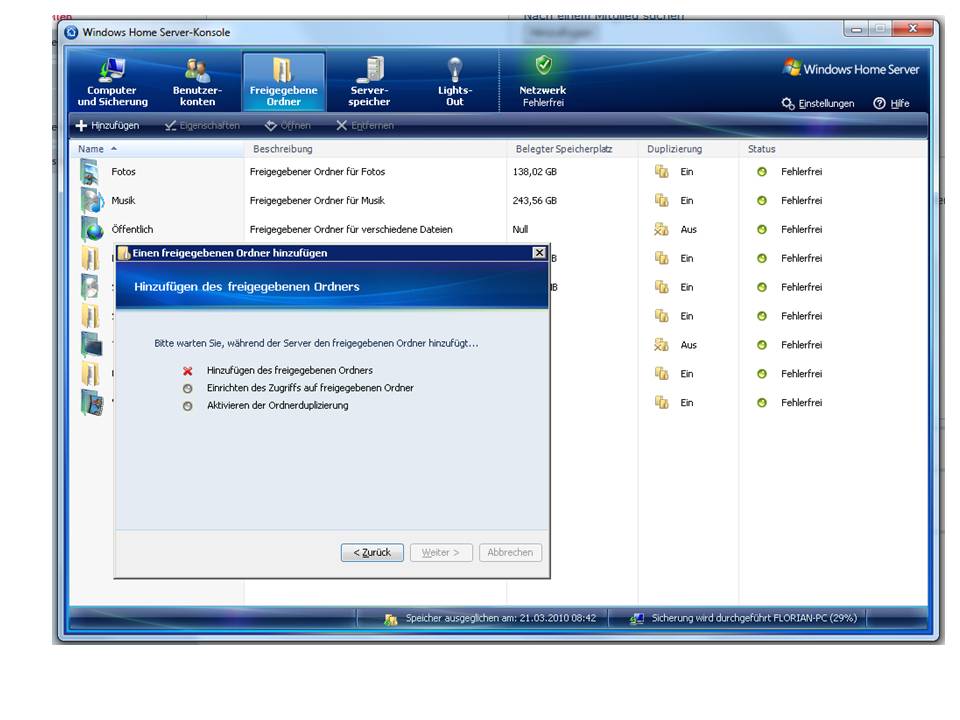Click description 'Freigegebener Ordner für Fotos'
The image size is (960, 720).
pos(317,172)
